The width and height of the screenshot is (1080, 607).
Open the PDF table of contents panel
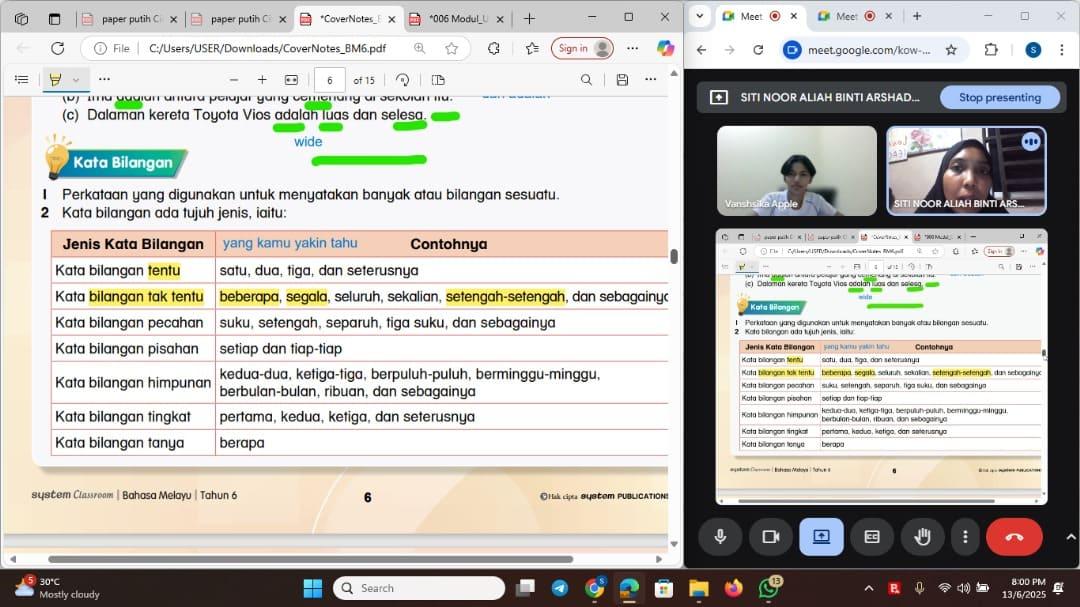pyautogui.click(x=22, y=80)
